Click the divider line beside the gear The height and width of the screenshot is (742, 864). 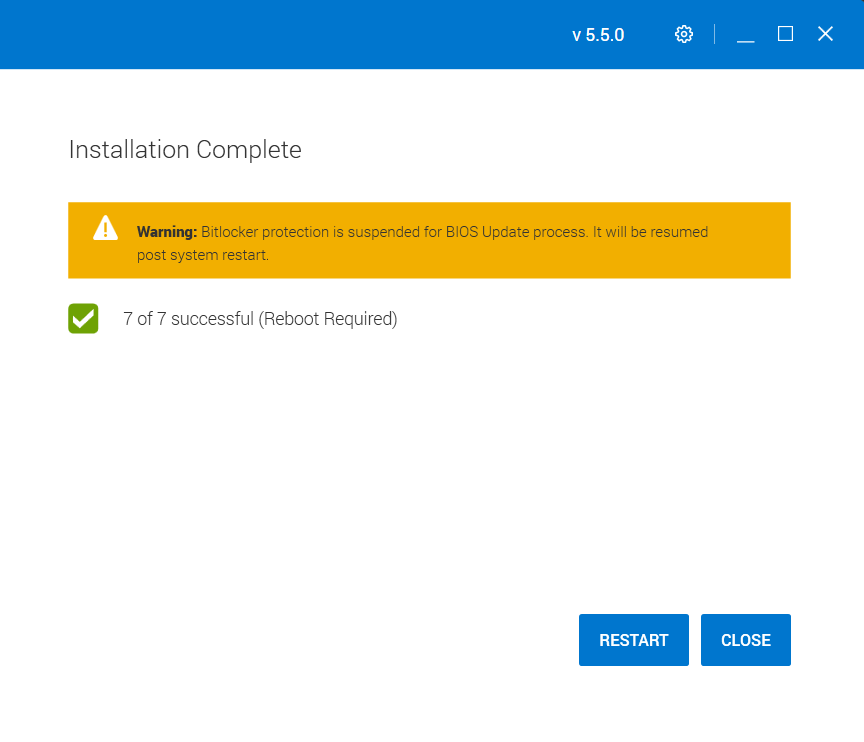pos(714,34)
